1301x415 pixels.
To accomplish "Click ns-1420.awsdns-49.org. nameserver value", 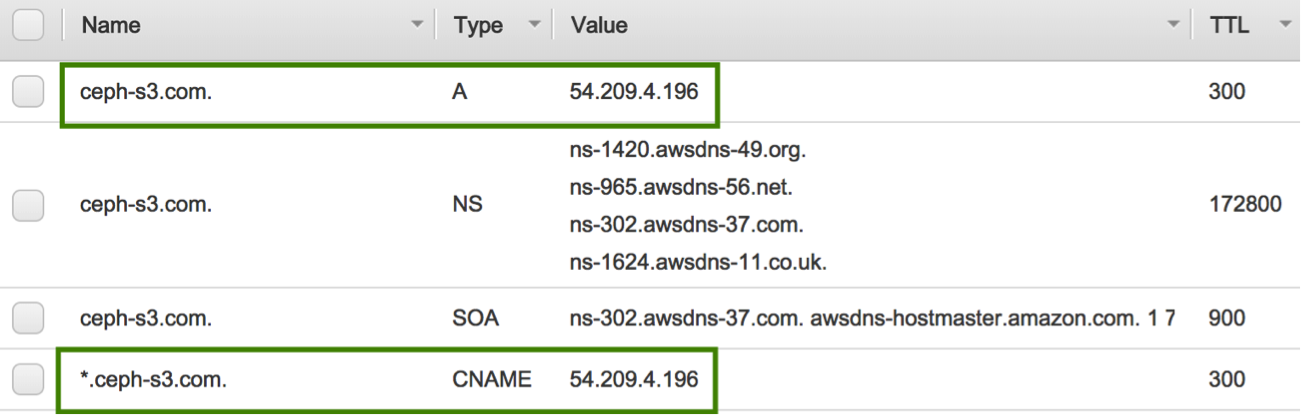I will (688, 151).
